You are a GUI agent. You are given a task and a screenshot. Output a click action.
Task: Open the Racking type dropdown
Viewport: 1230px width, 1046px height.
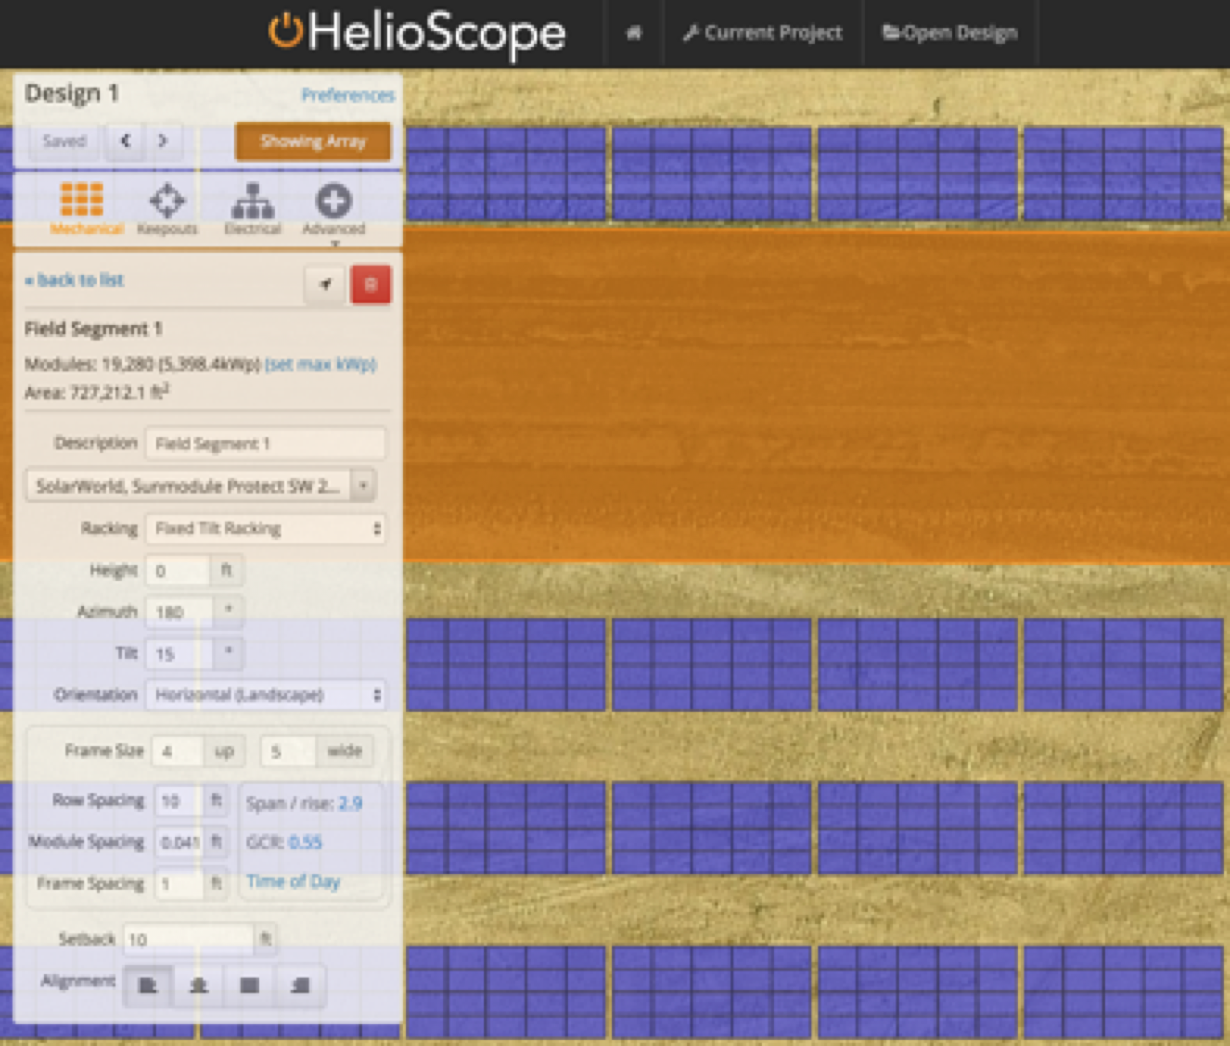[x=266, y=528]
